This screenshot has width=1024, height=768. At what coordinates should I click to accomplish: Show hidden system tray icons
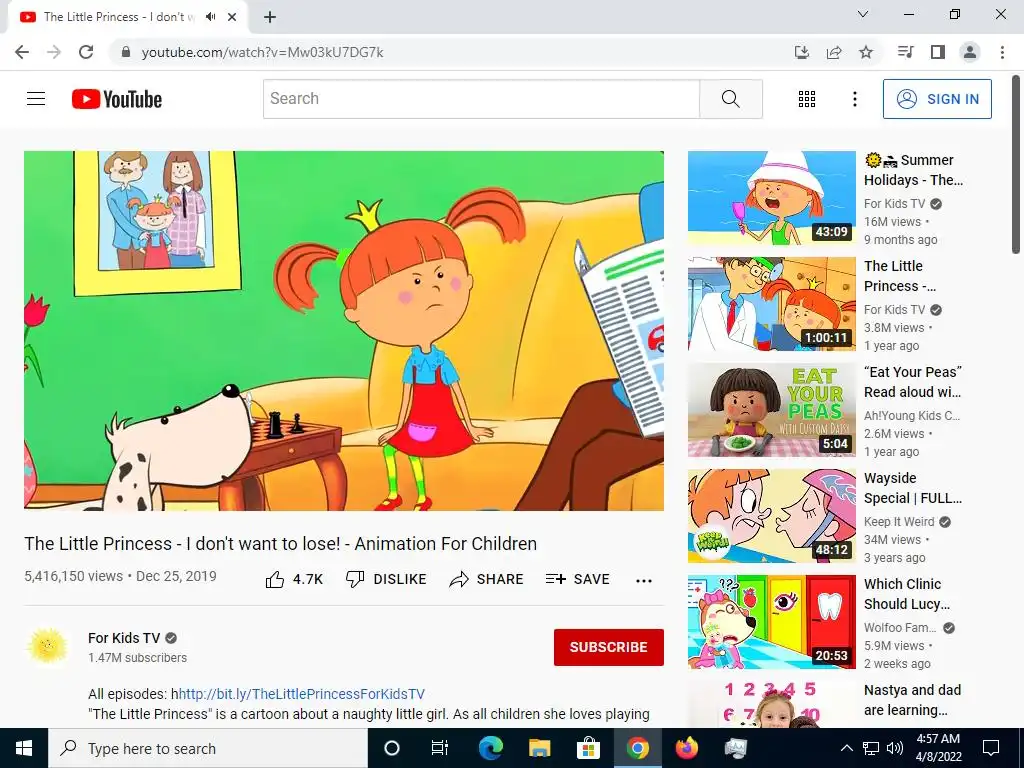coord(846,748)
